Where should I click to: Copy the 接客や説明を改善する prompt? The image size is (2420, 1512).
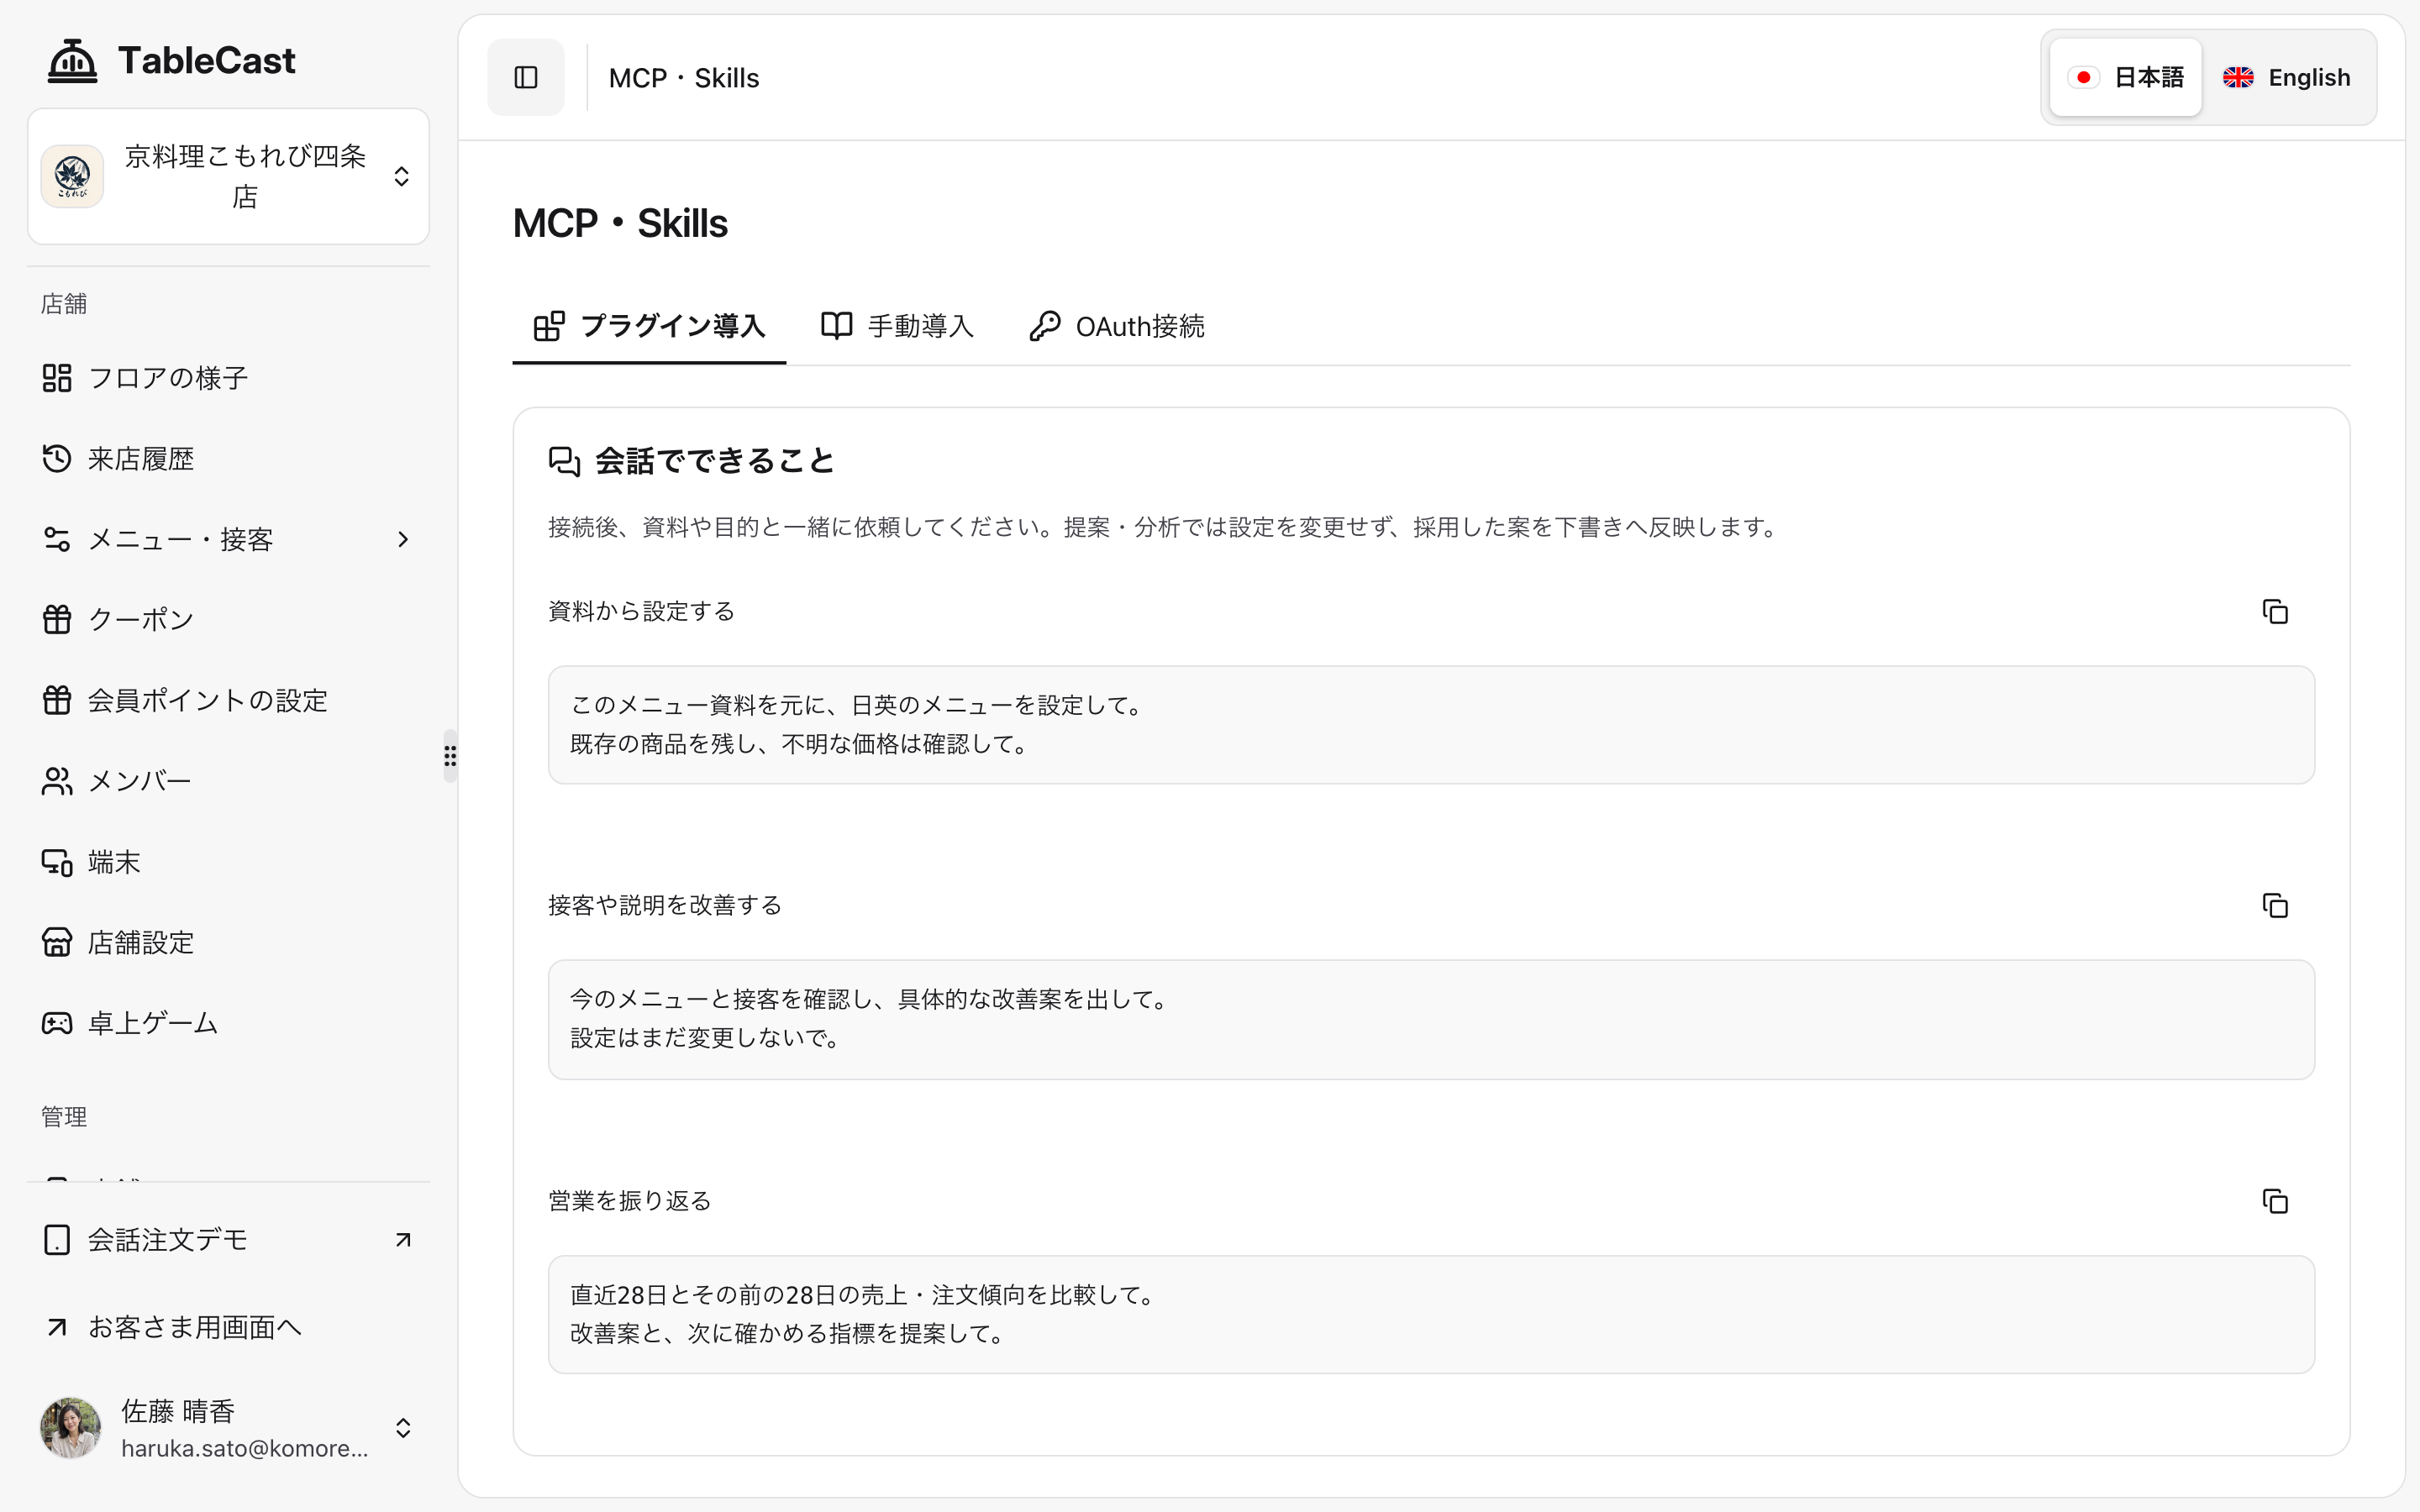click(x=2275, y=905)
